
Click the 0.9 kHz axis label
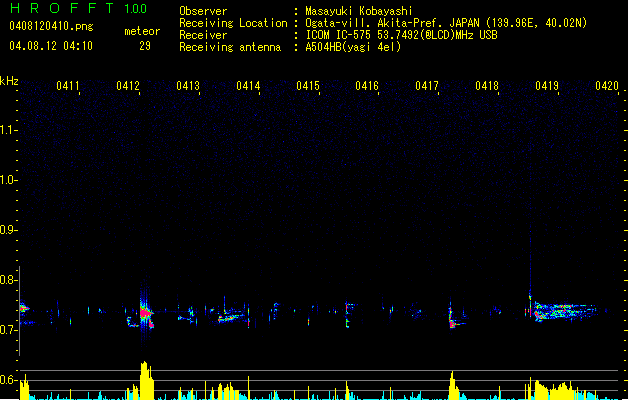[8, 229]
